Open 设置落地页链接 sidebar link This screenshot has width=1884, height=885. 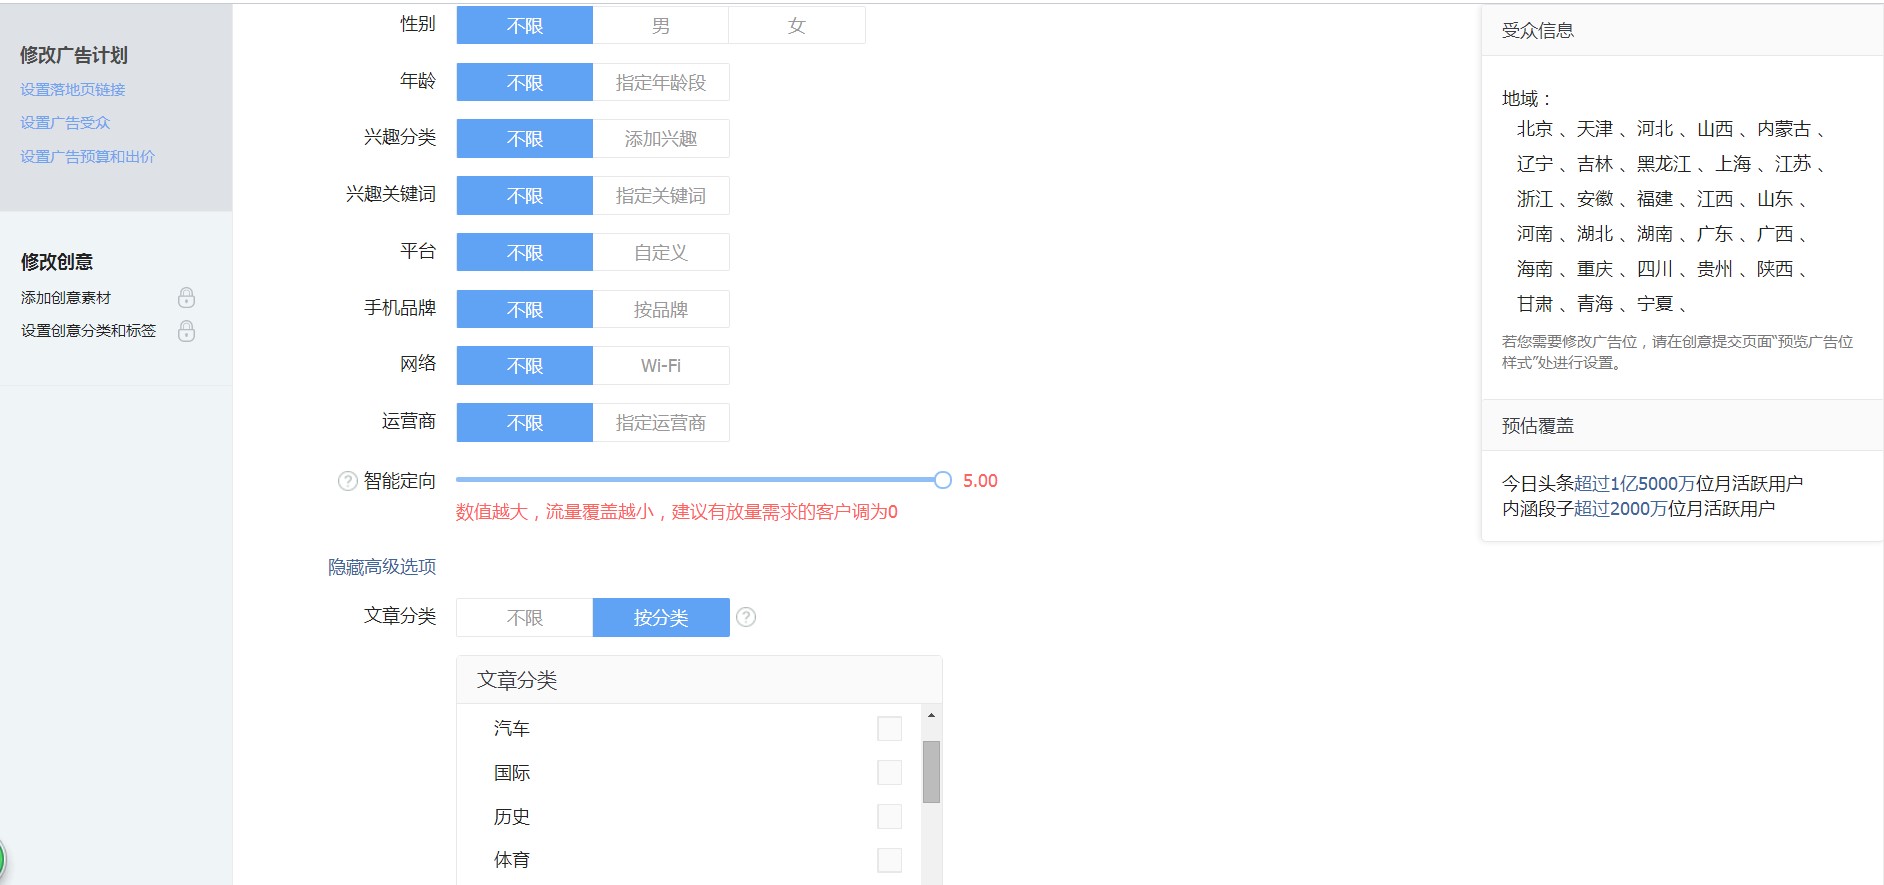tap(73, 90)
